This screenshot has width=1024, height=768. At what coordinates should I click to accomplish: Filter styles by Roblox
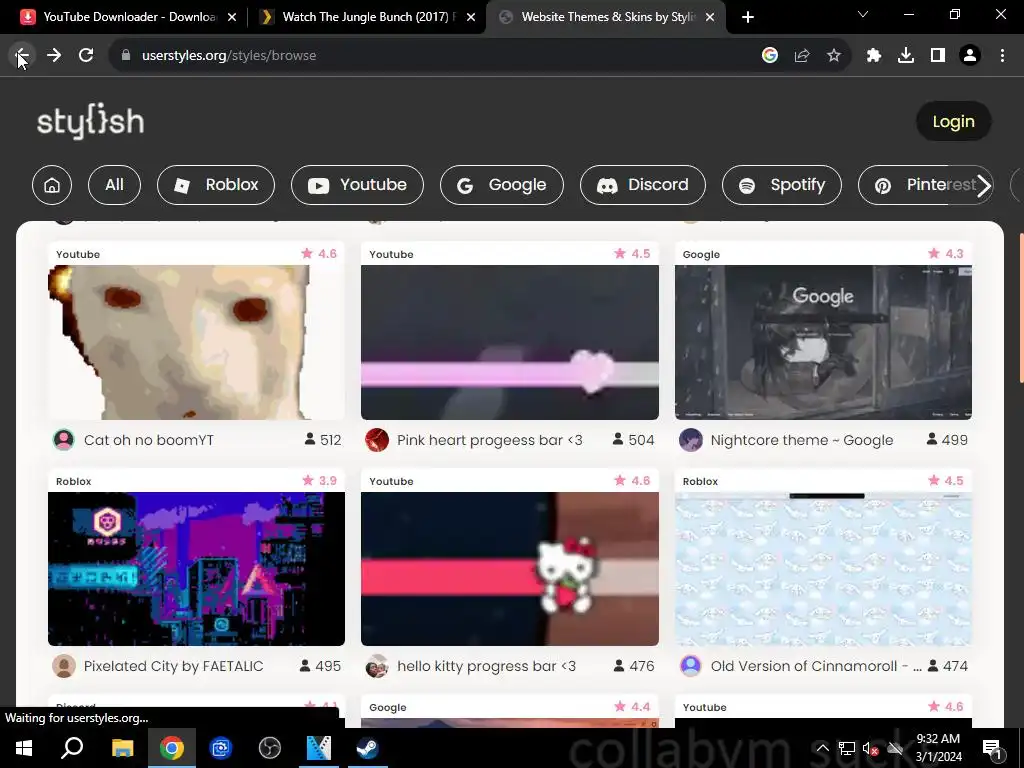[216, 185]
